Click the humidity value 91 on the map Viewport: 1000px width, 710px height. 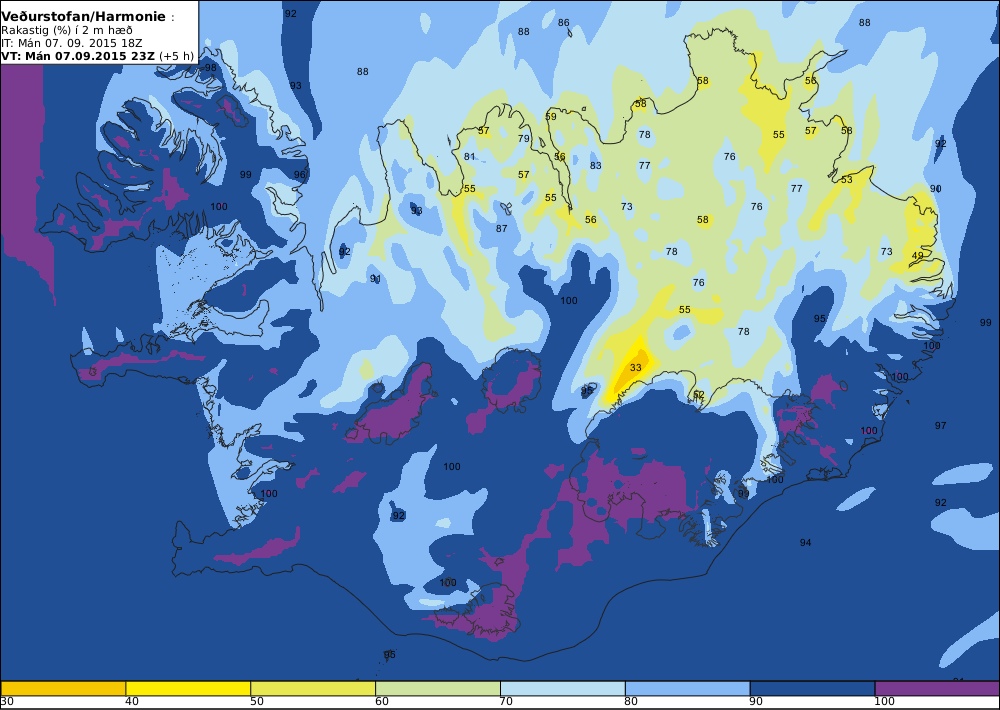(x=375, y=278)
